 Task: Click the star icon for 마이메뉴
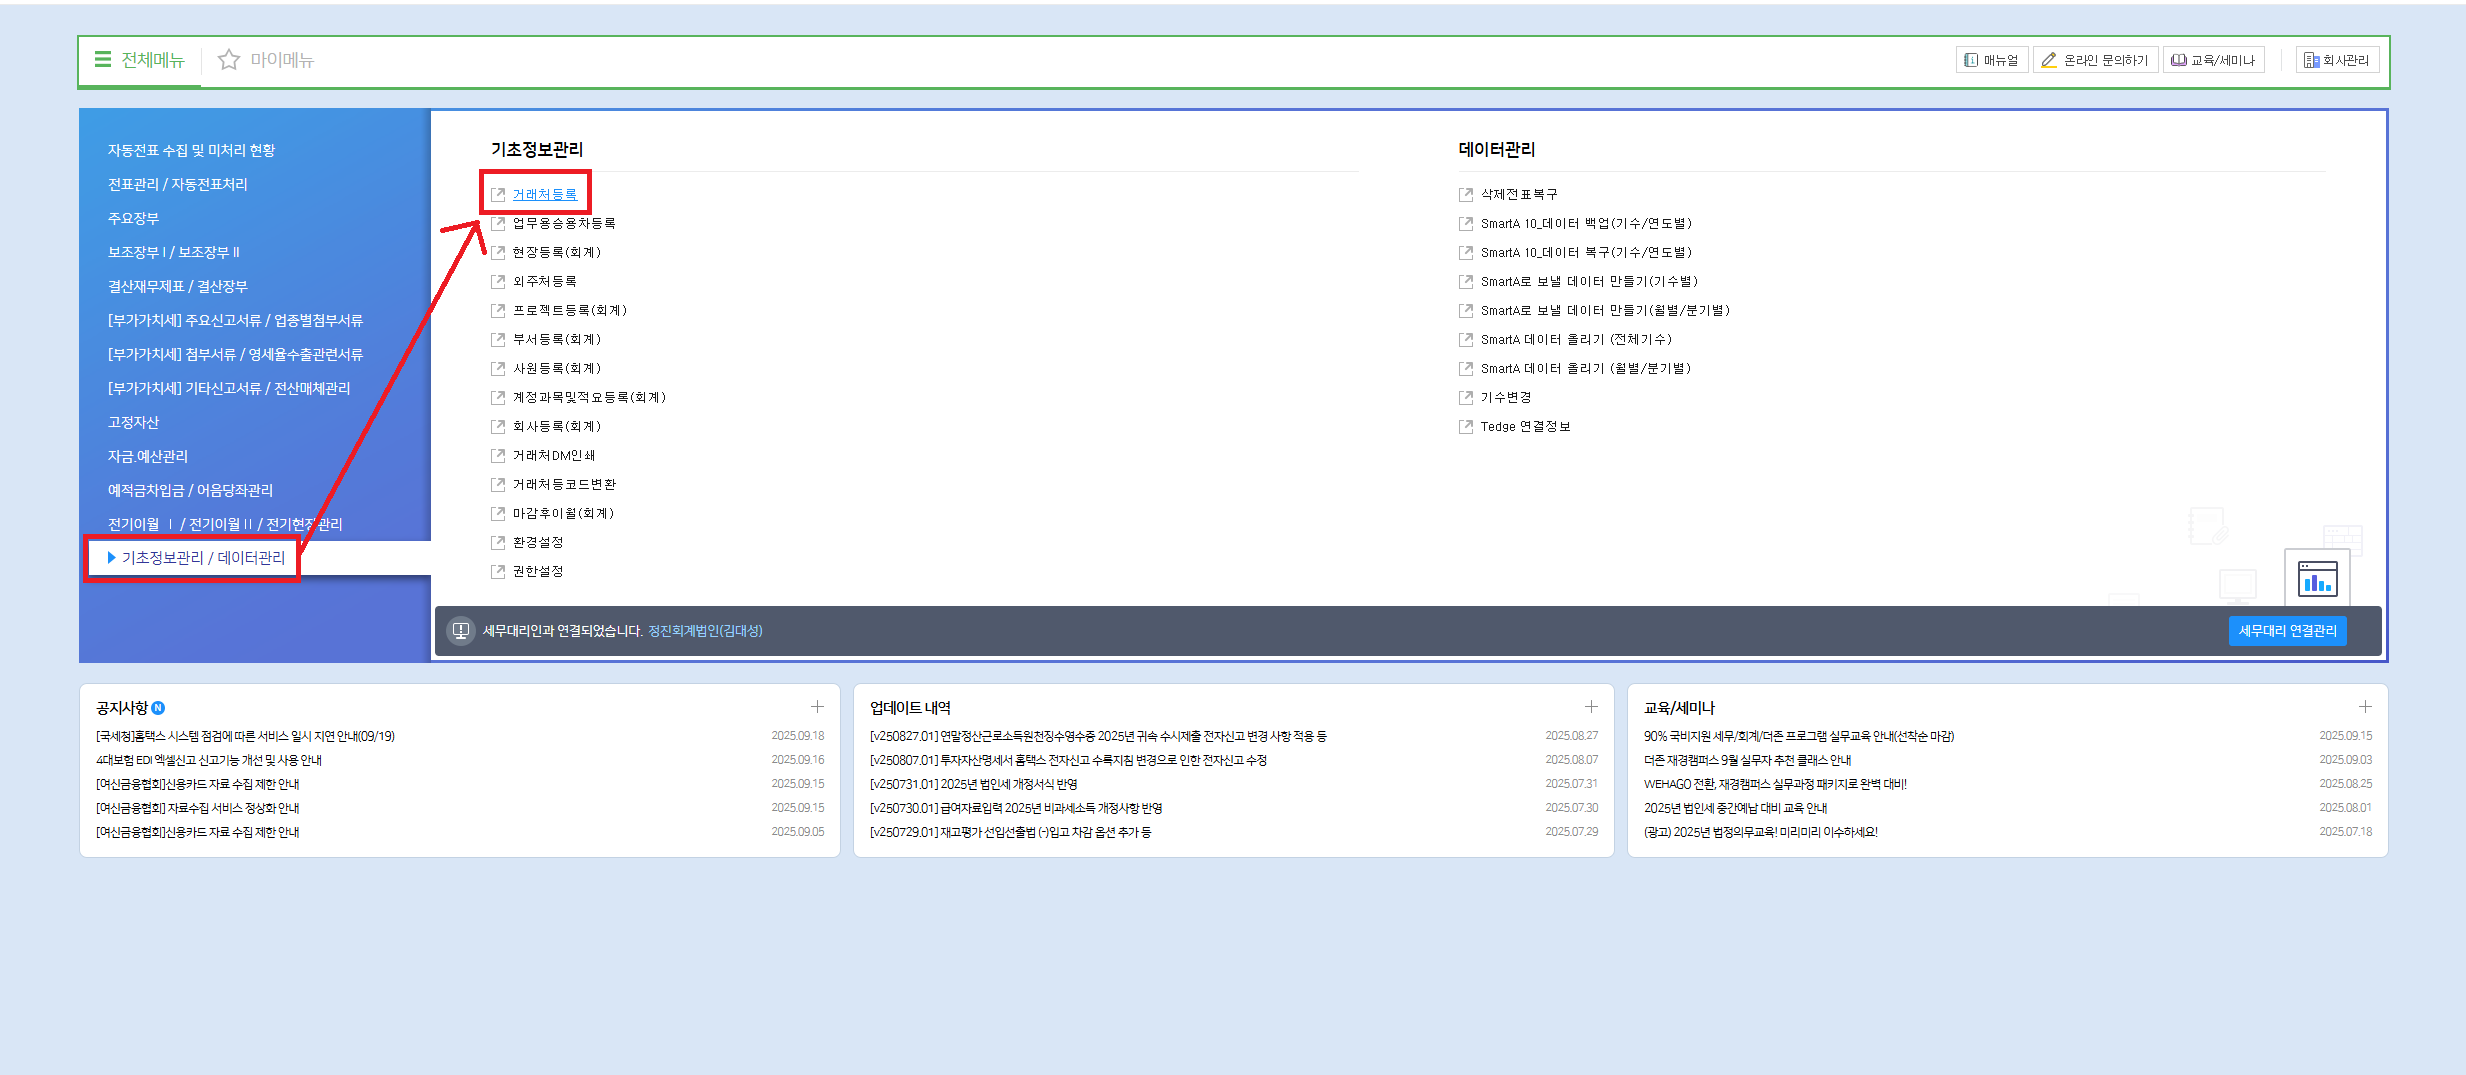(x=229, y=60)
